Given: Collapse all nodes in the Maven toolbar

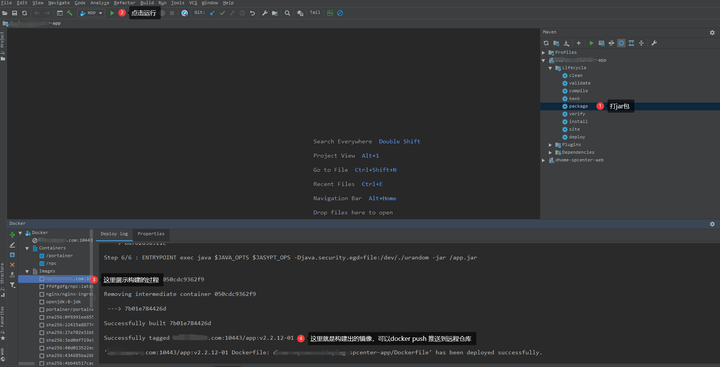Looking at the screenshot, I should tap(641, 43).
